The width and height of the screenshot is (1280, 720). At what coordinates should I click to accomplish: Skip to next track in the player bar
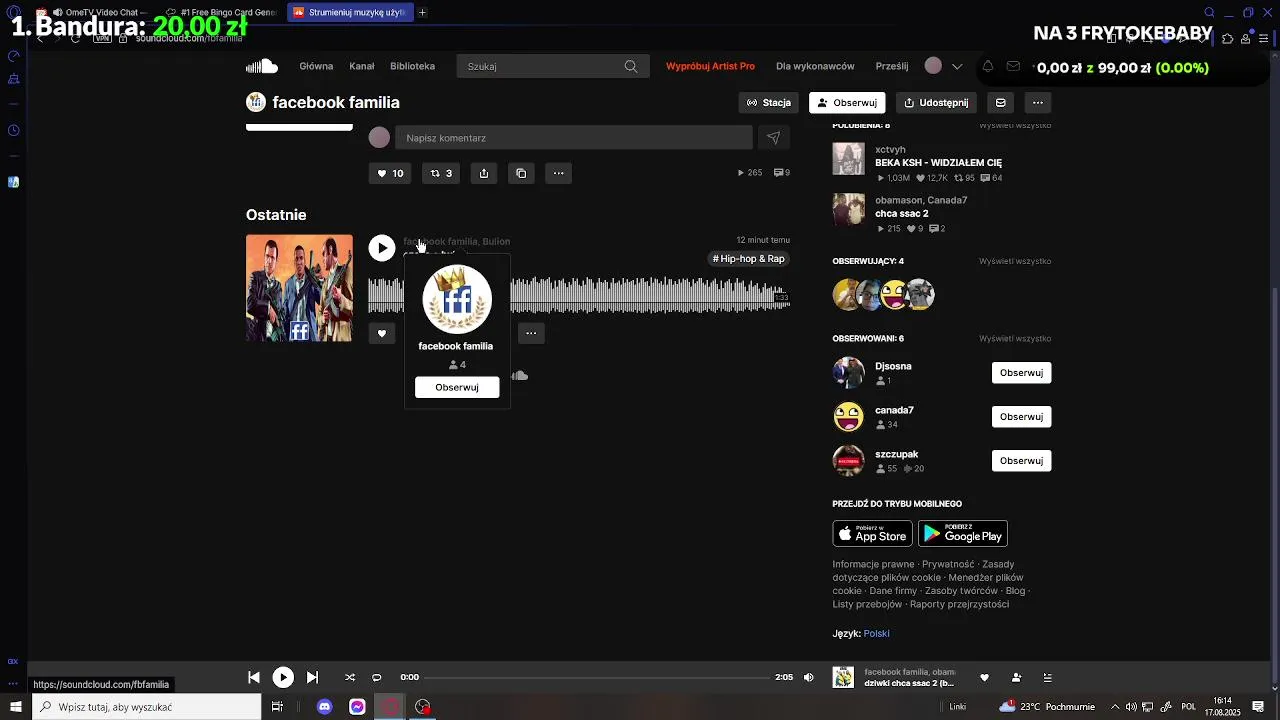click(x=312, y=678)
